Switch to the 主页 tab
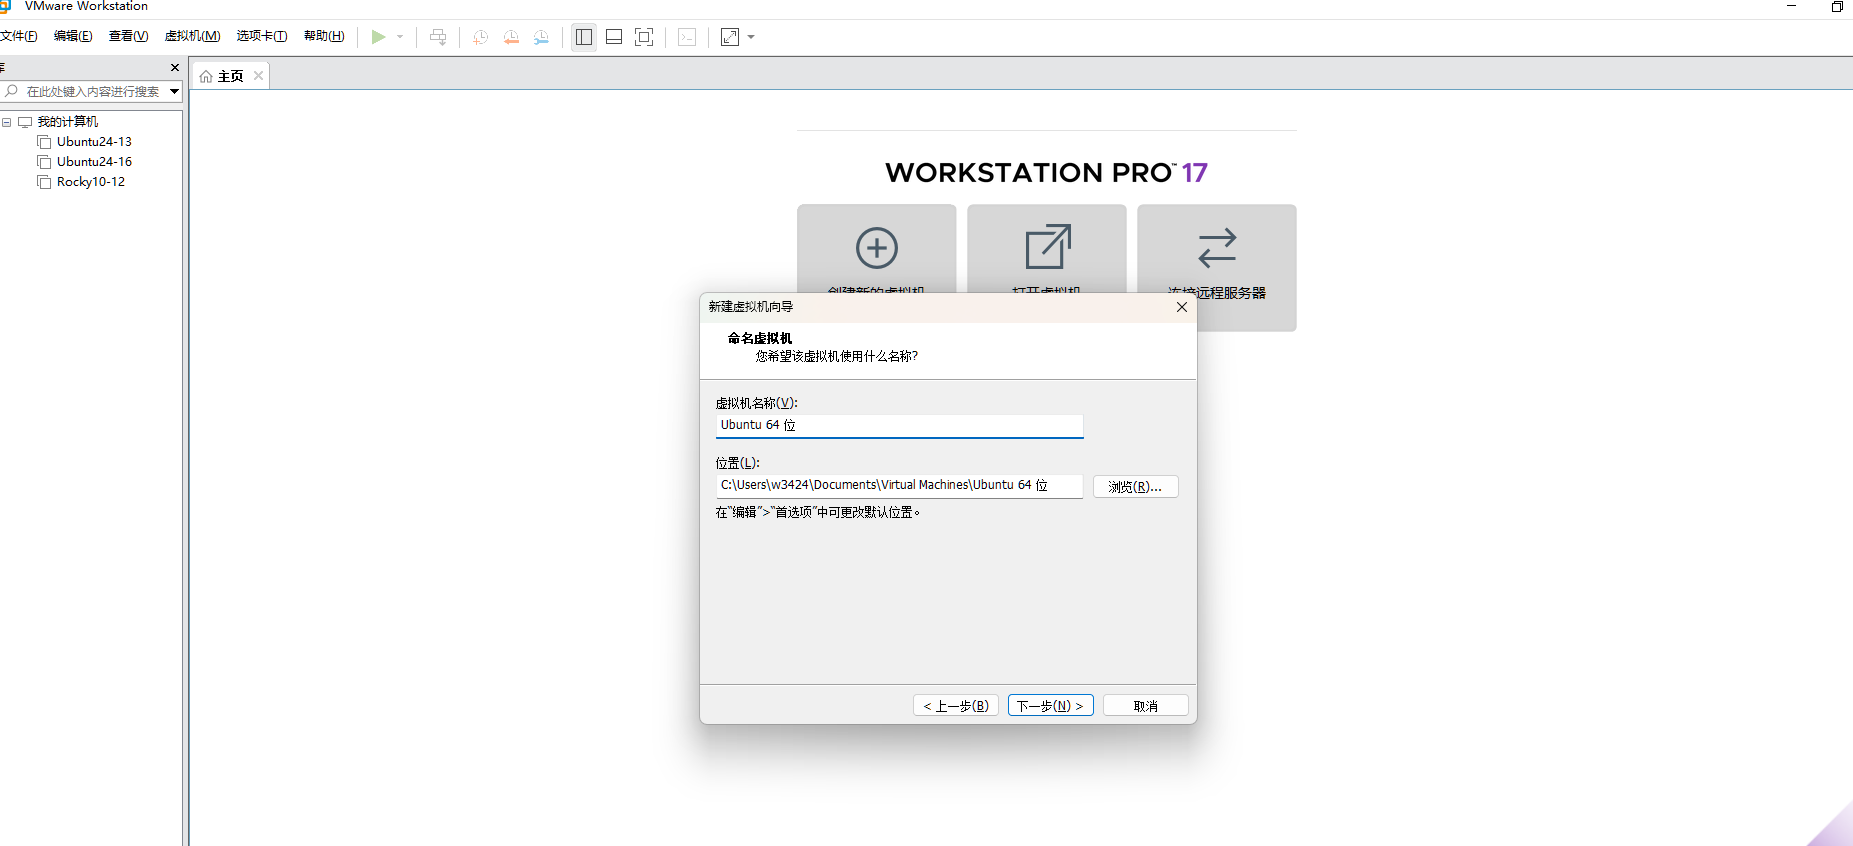 (x=230, y=76)
